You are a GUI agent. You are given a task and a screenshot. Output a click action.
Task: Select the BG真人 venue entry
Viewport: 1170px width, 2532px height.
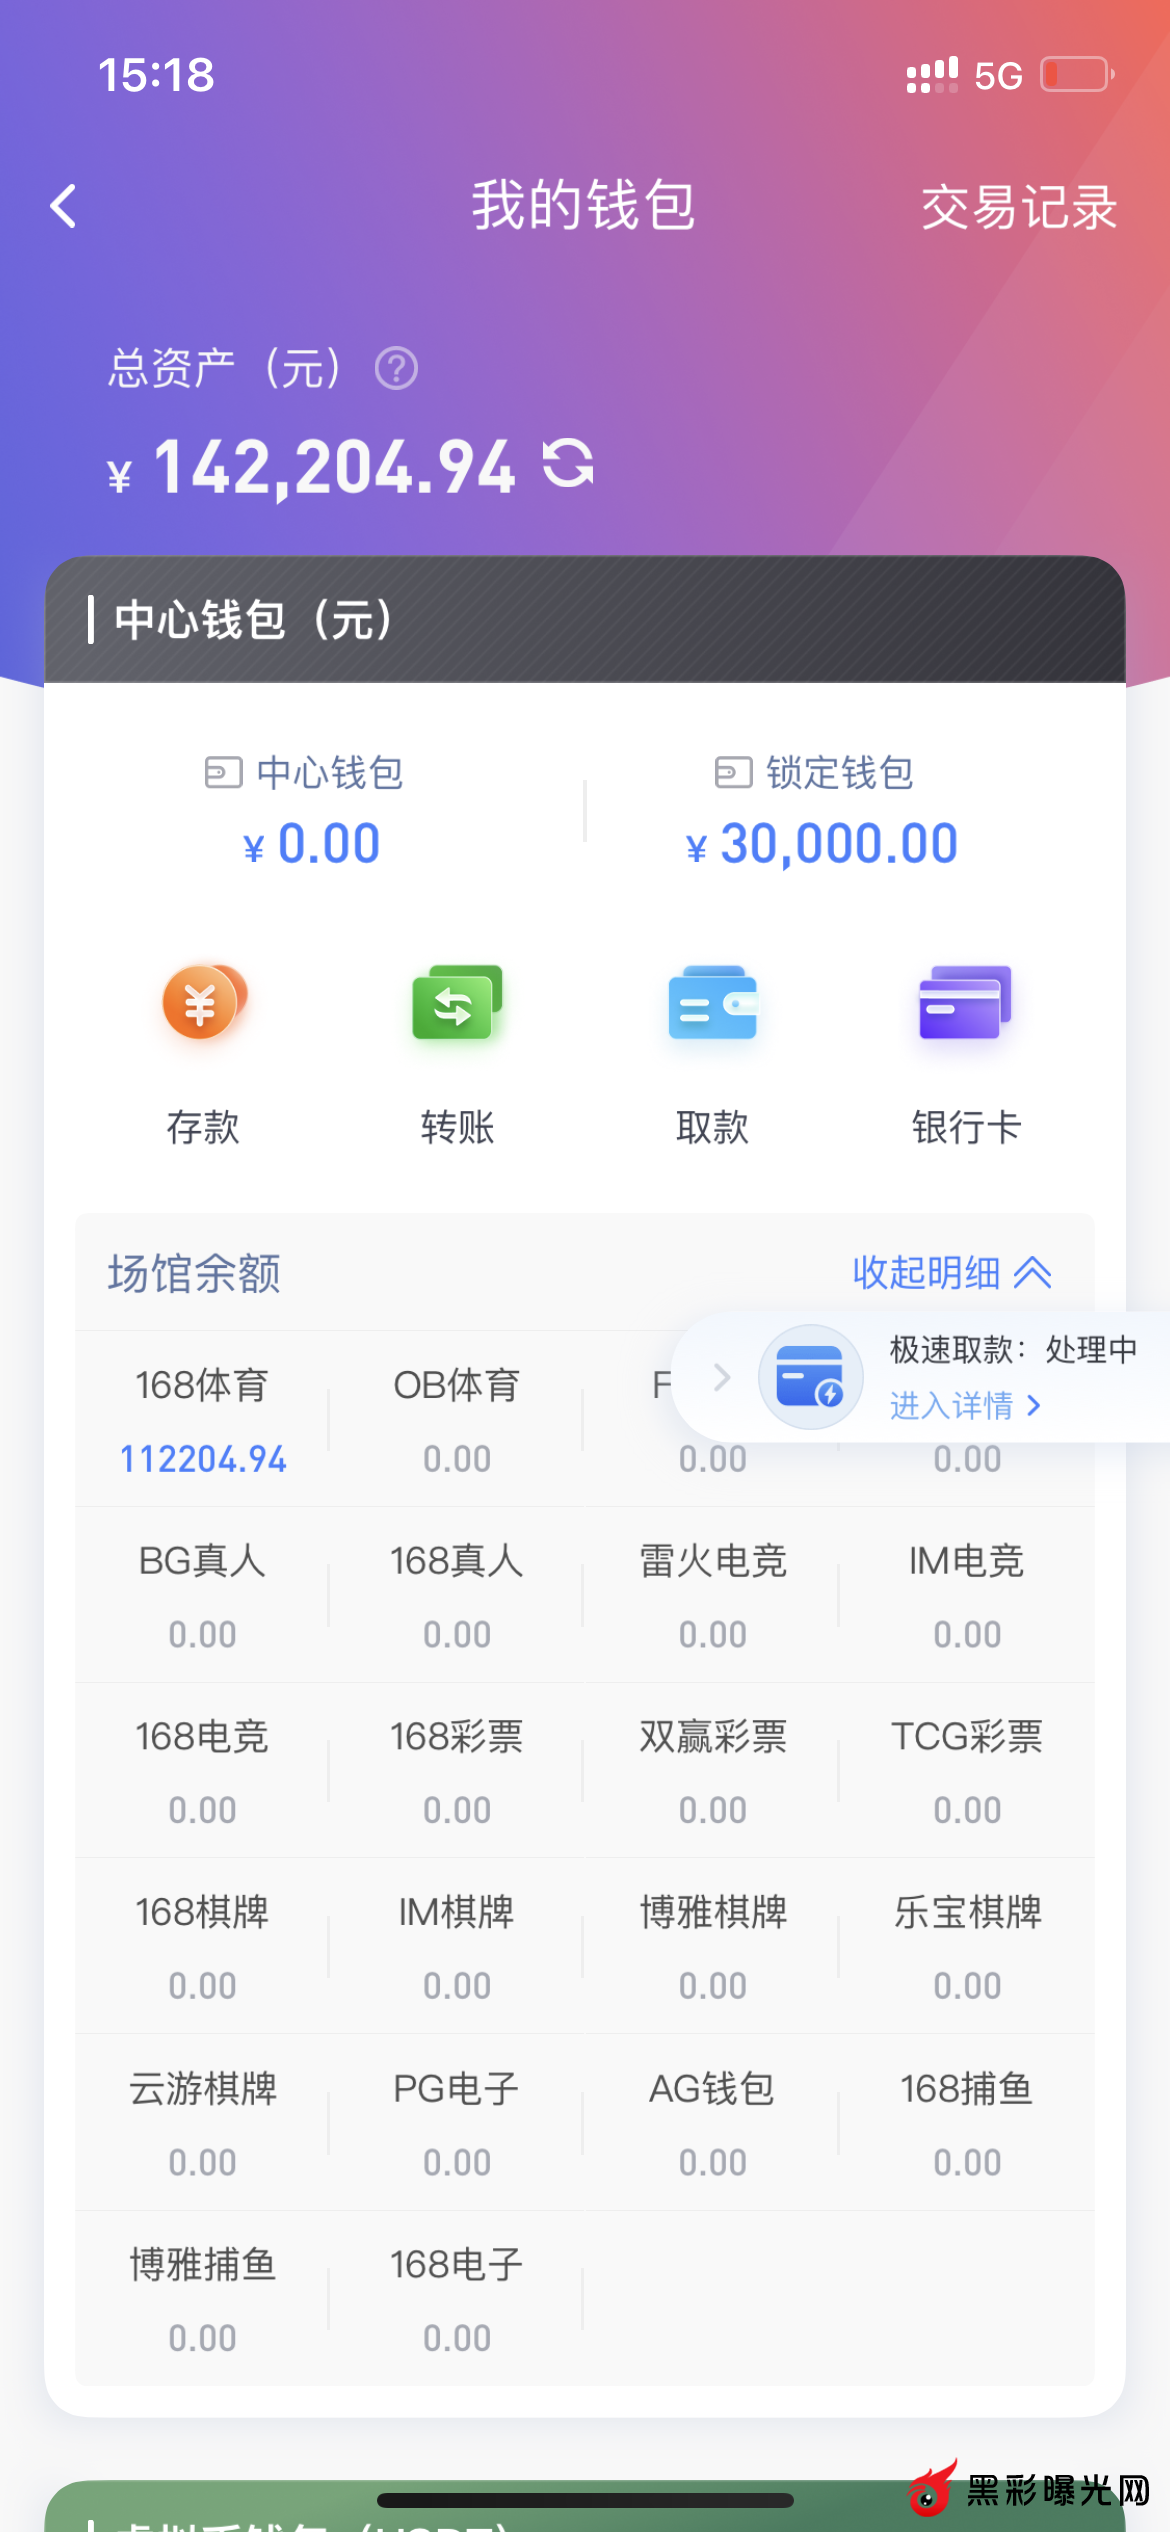203,1596
